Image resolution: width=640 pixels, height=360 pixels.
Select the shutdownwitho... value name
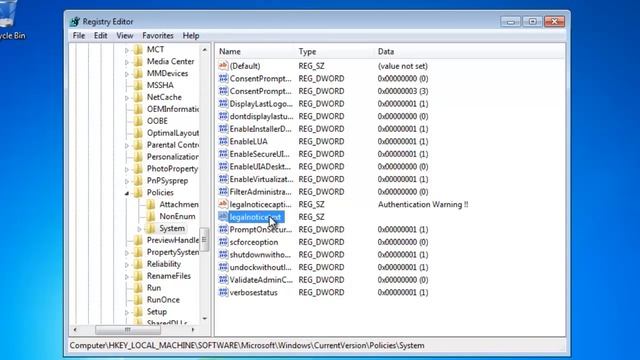260,255
